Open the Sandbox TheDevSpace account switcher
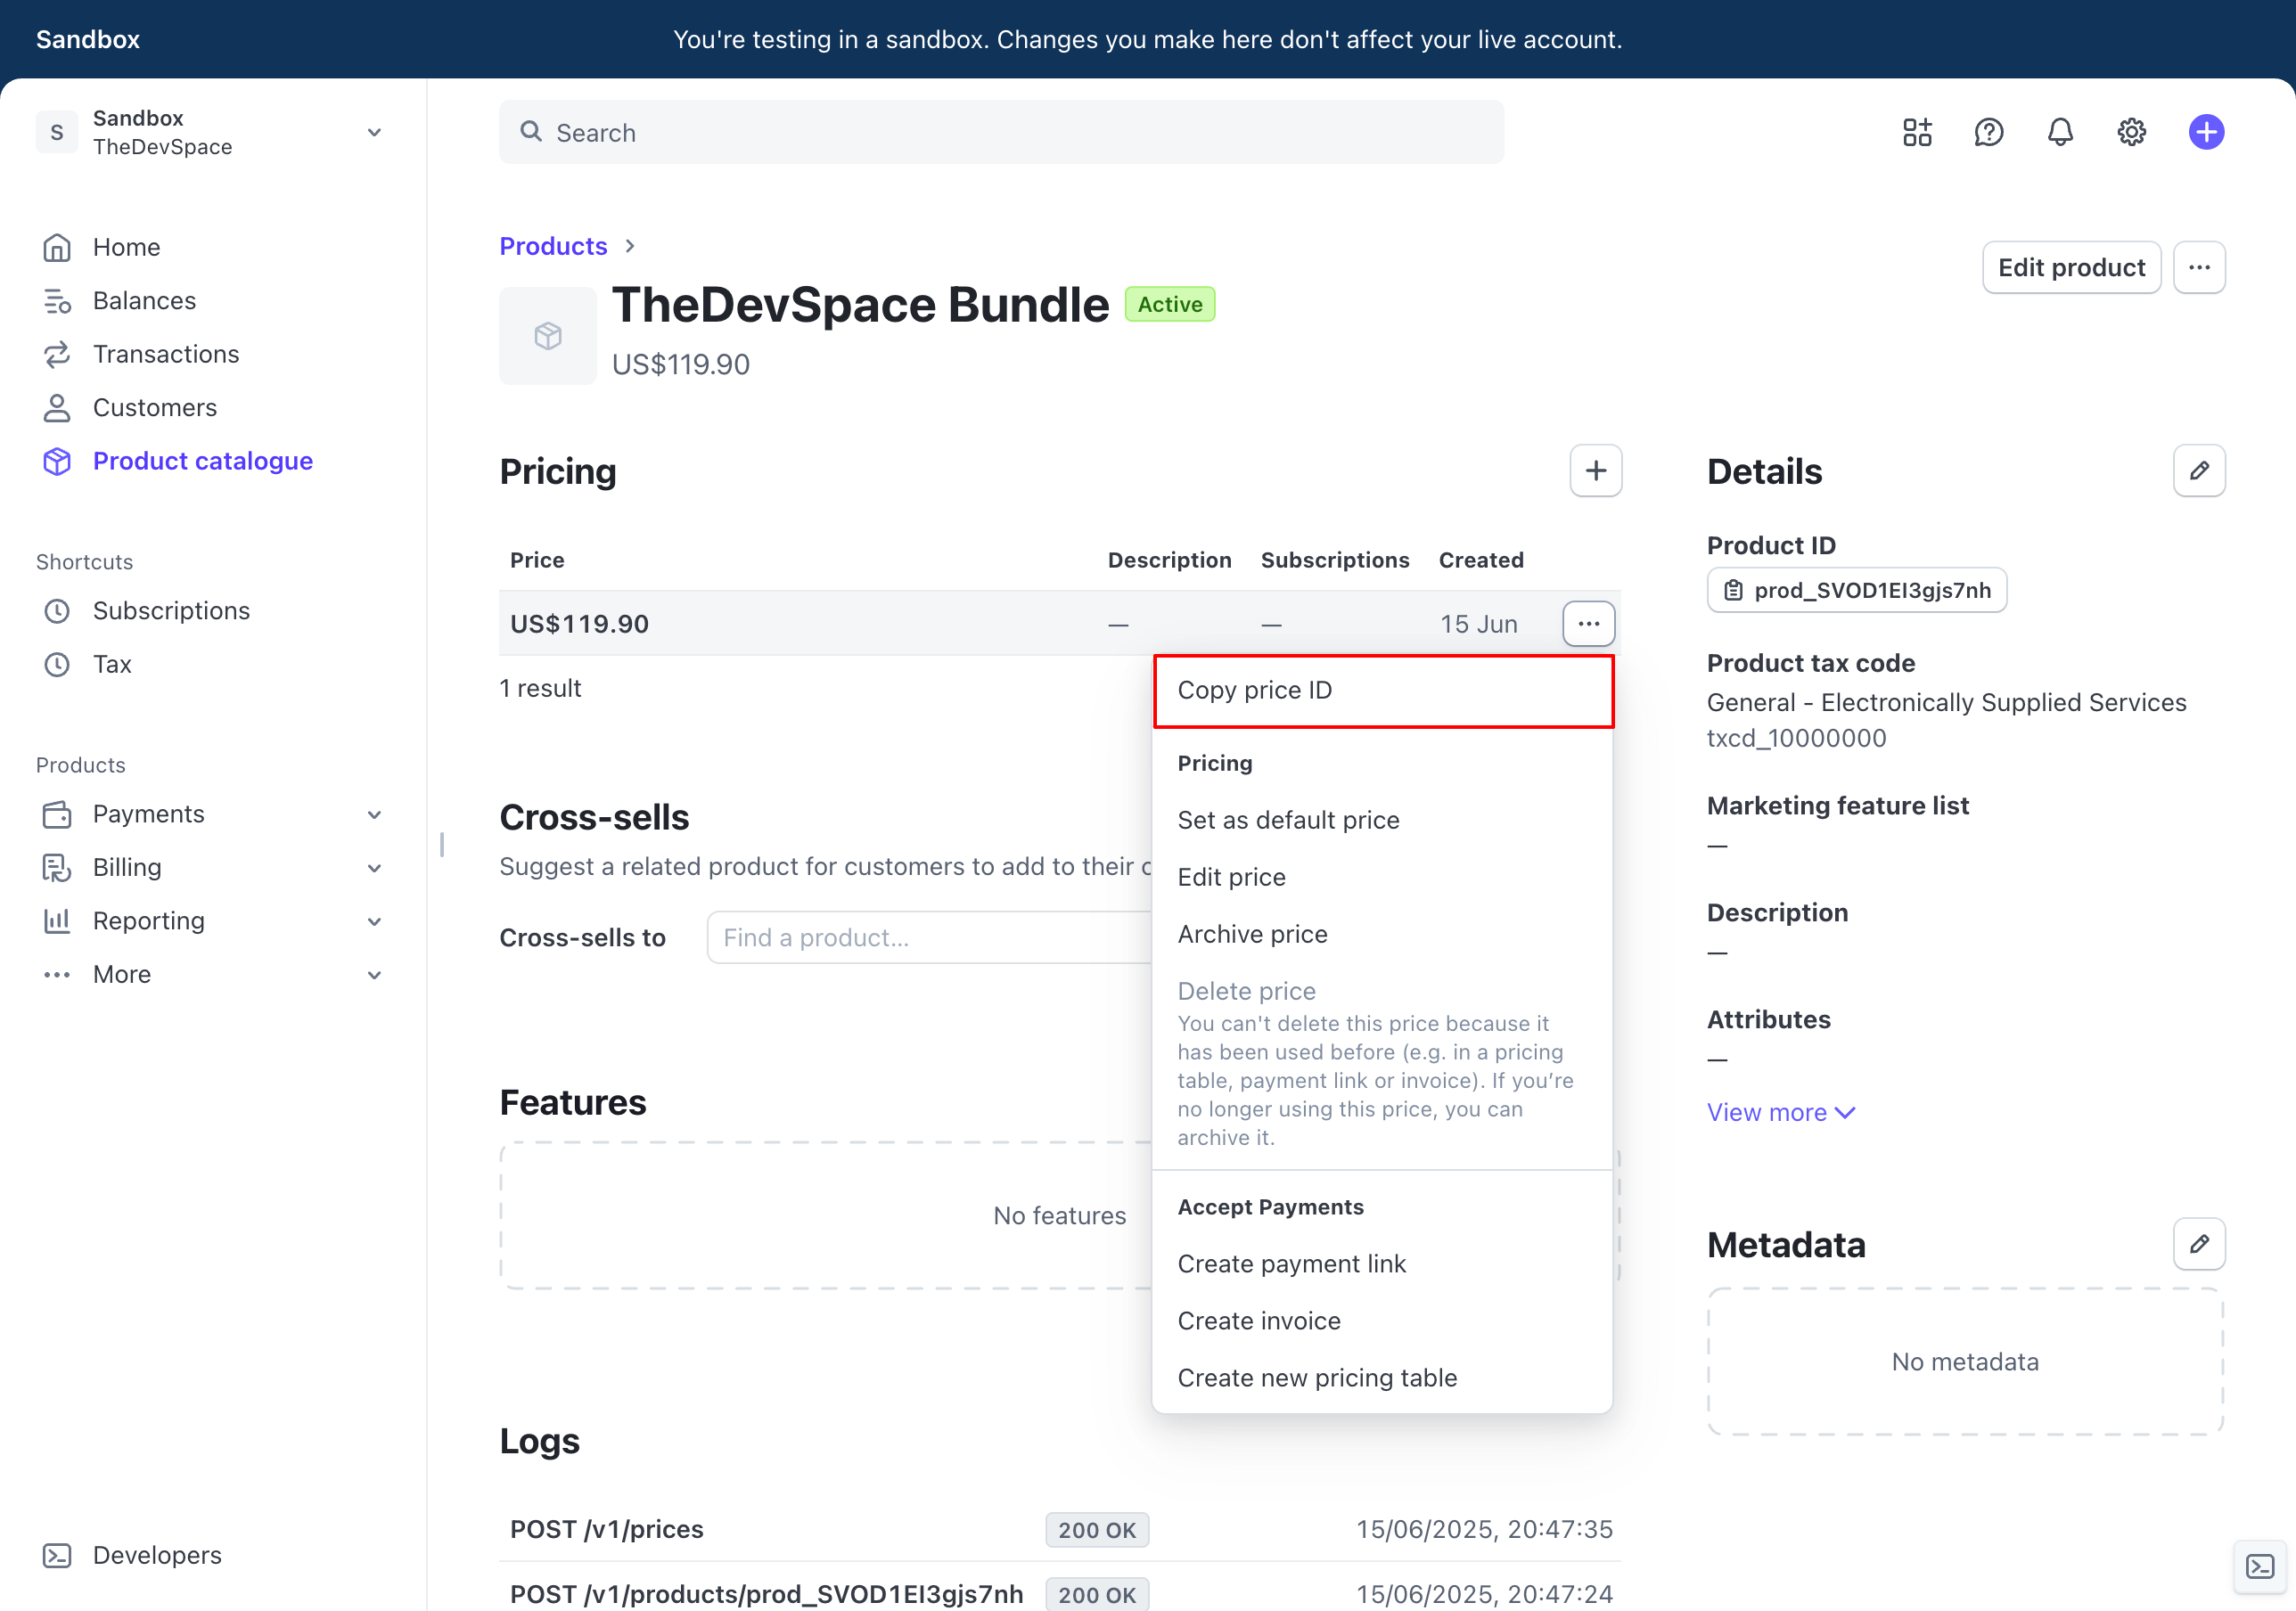This screenshot has height=1611, width=2296. click(210, 132)
